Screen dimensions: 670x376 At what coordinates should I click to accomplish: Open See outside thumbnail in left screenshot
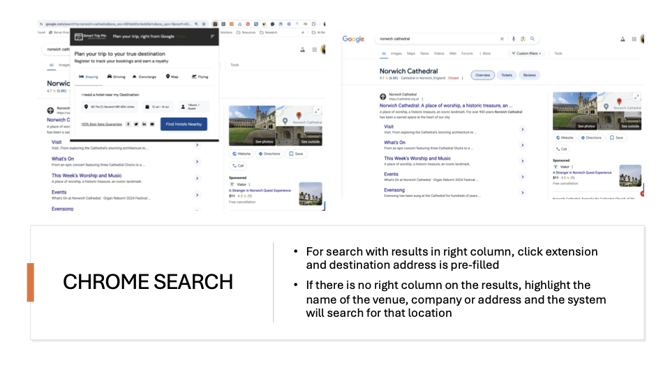(x=299, y=135)
